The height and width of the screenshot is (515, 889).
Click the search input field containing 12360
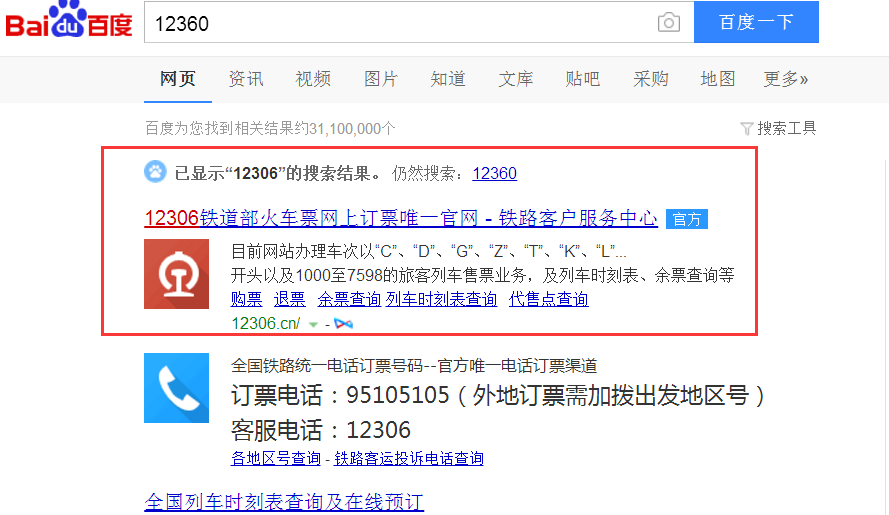tap(400, 23)
